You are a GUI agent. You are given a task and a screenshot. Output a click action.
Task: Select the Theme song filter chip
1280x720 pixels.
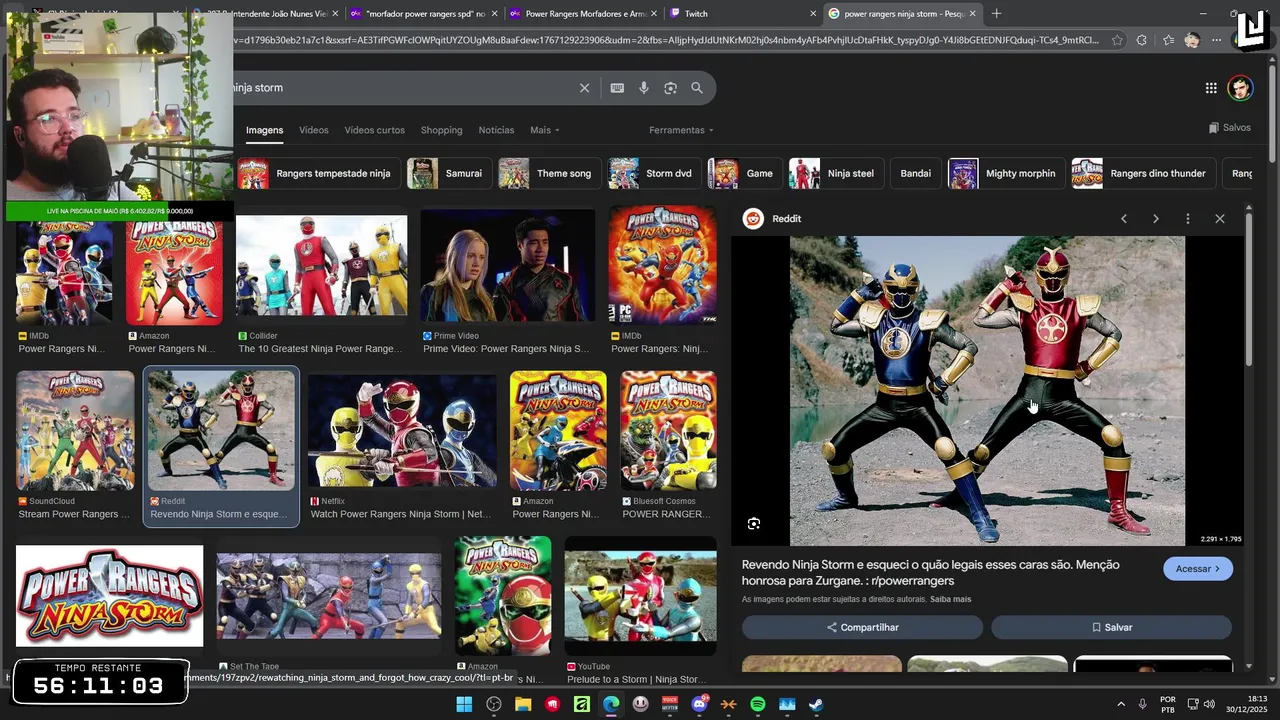(550, 174)
